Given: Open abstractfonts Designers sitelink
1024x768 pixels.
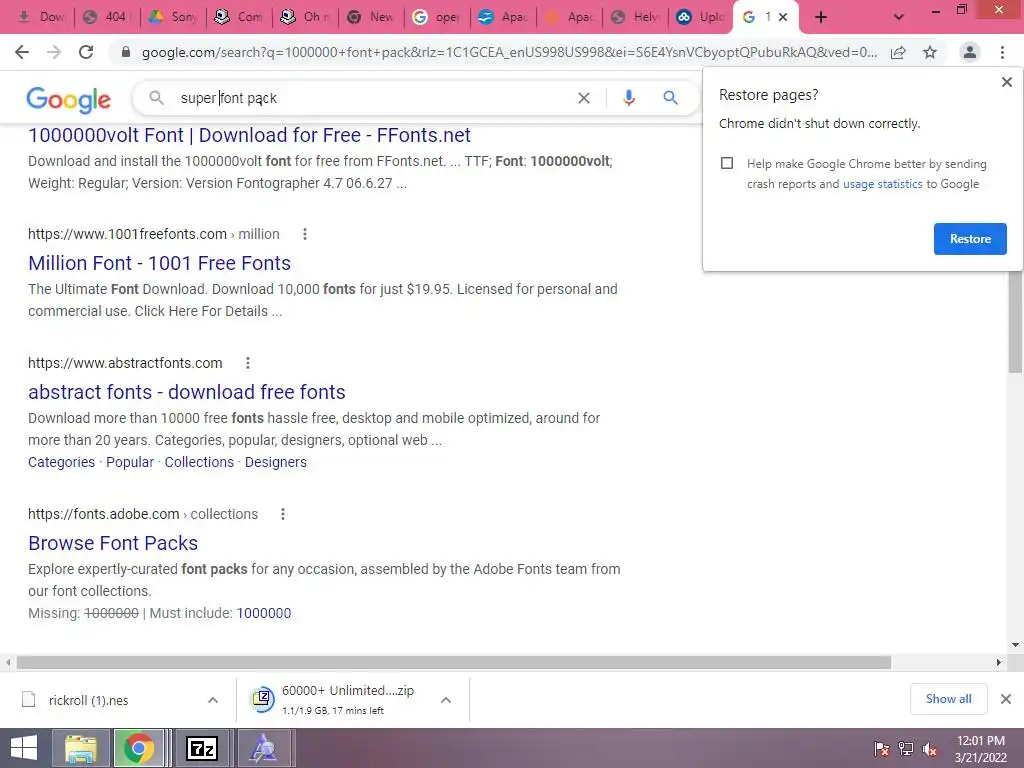Looking at the screenshot, I should click(x=276, y=462).
